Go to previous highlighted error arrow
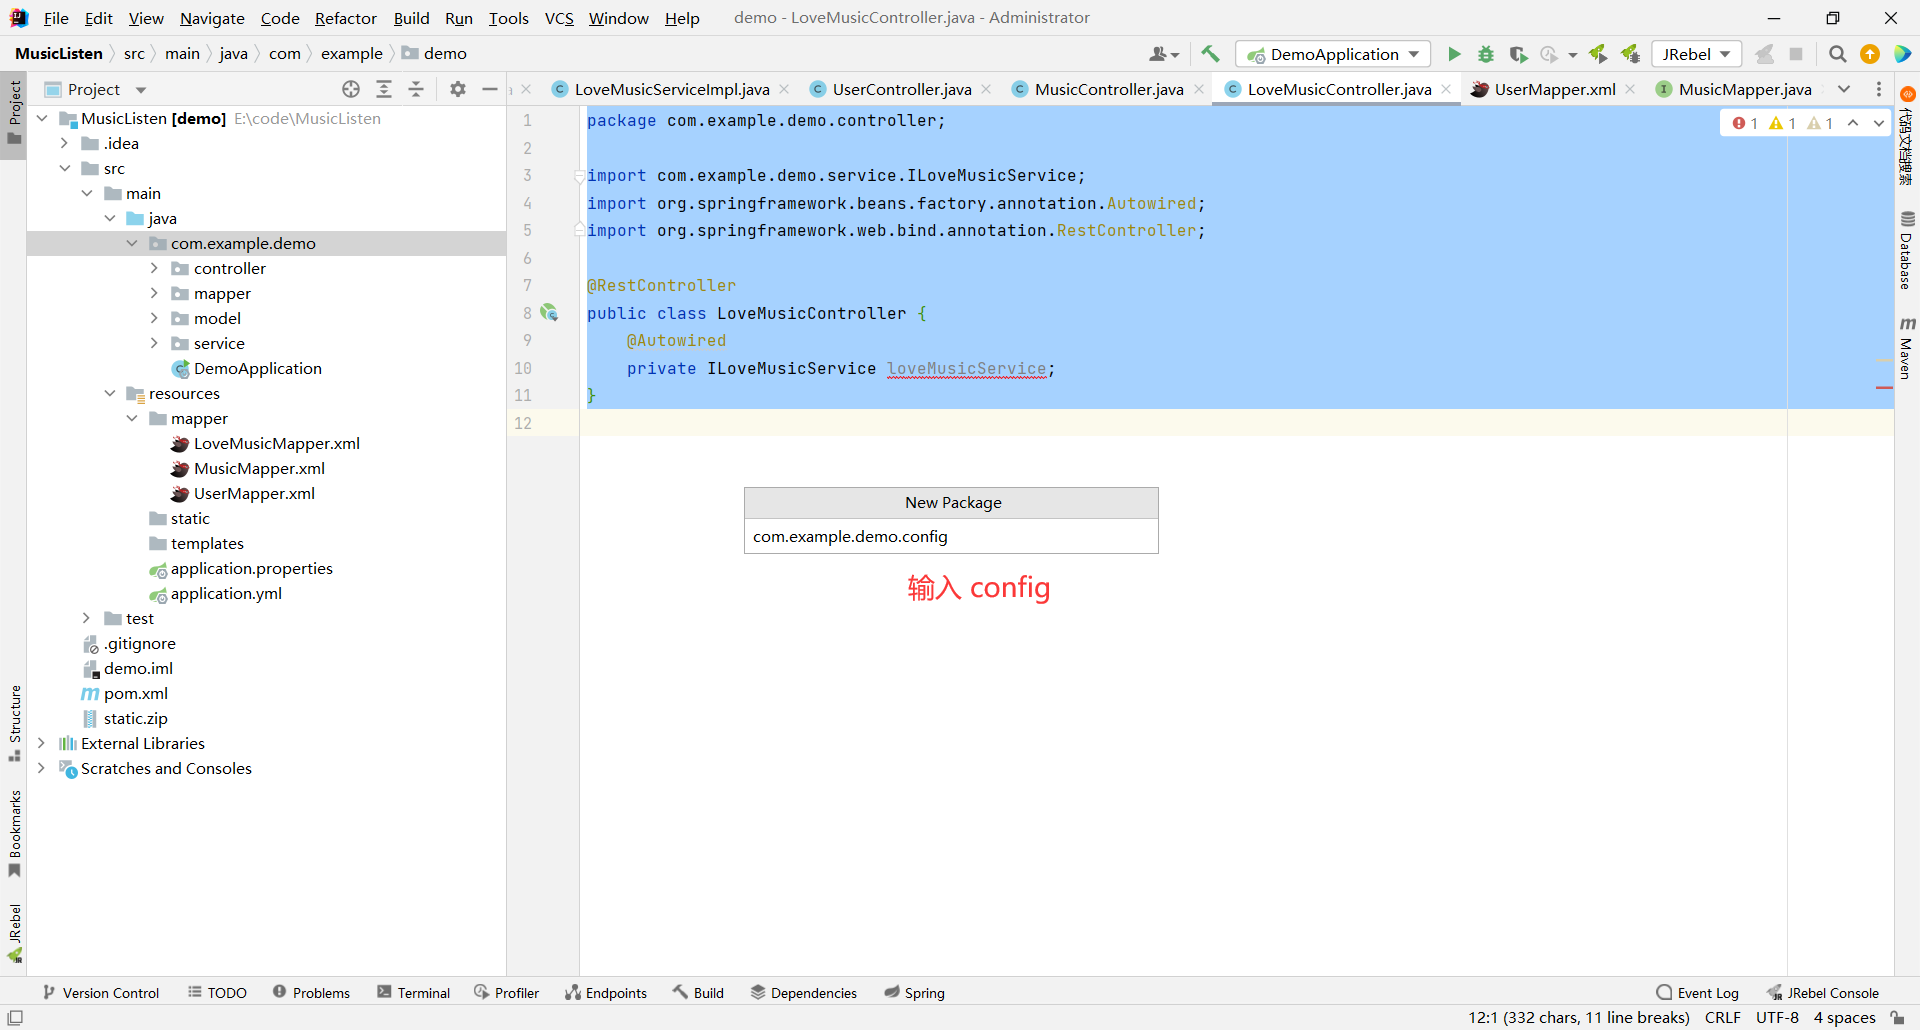Viewport: 1920px width, 1030px height. [x=1853, y=123]
